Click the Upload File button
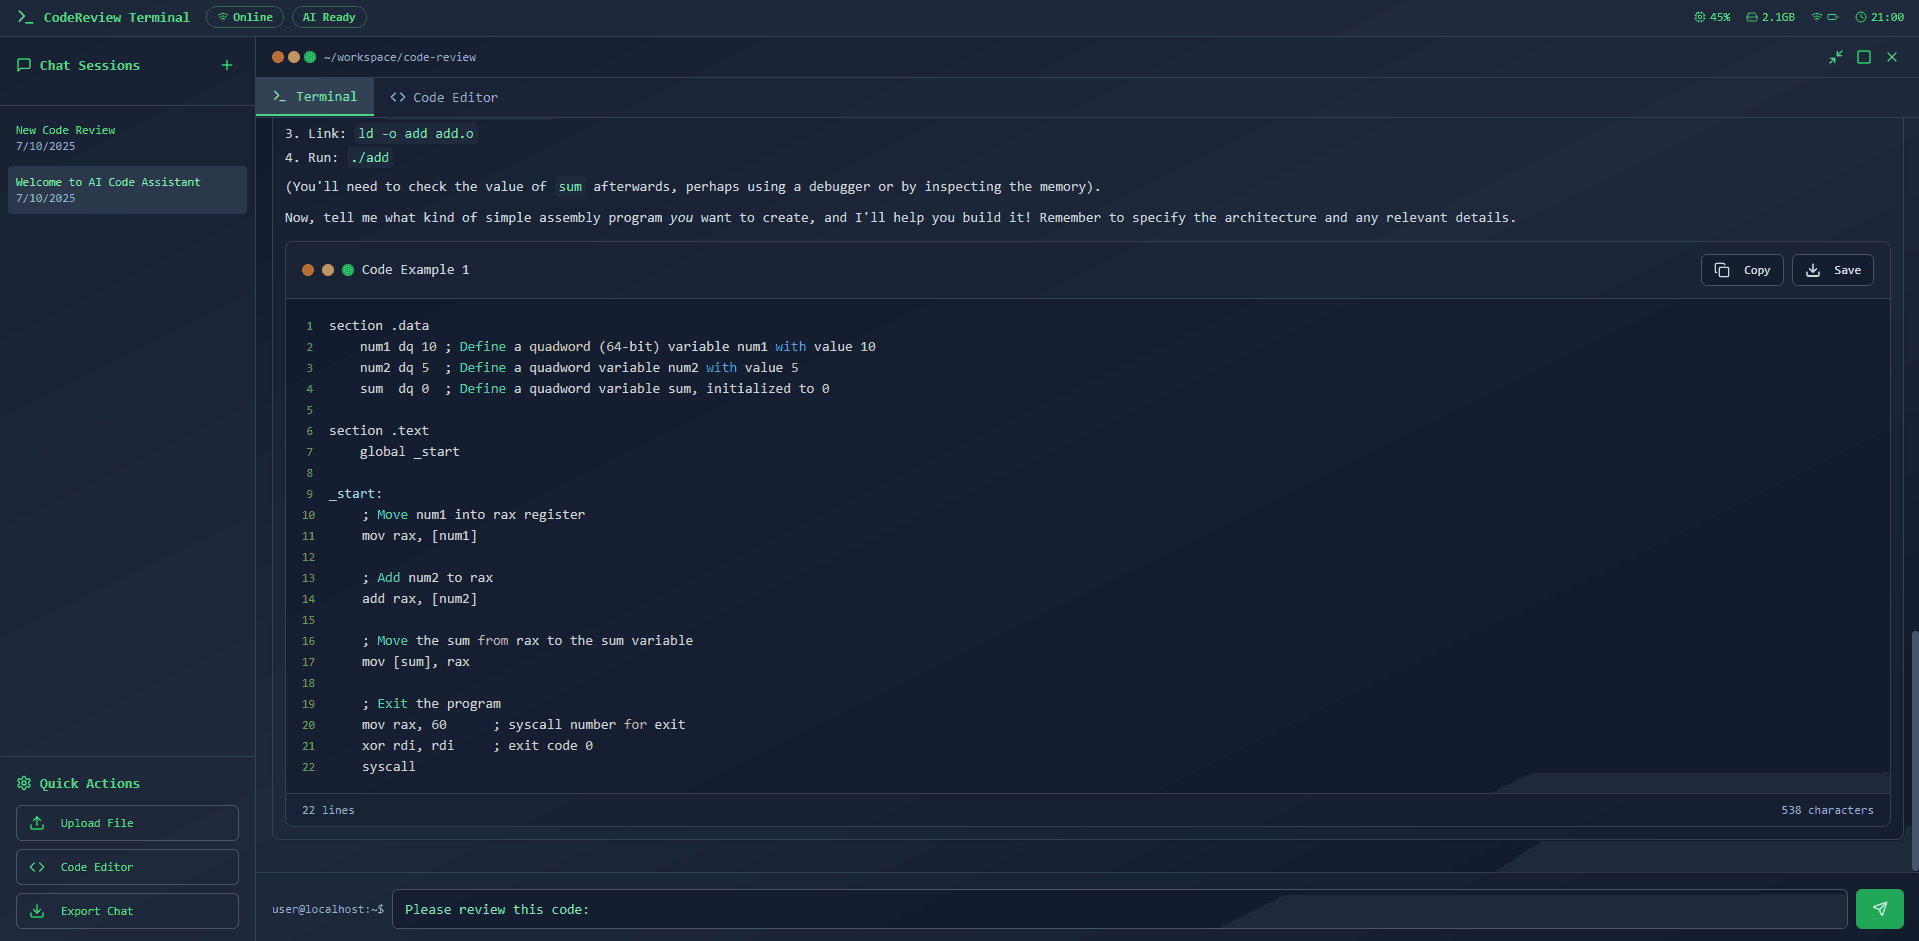The width and height of the screenshot is (1919, 941). pos(127,823)
